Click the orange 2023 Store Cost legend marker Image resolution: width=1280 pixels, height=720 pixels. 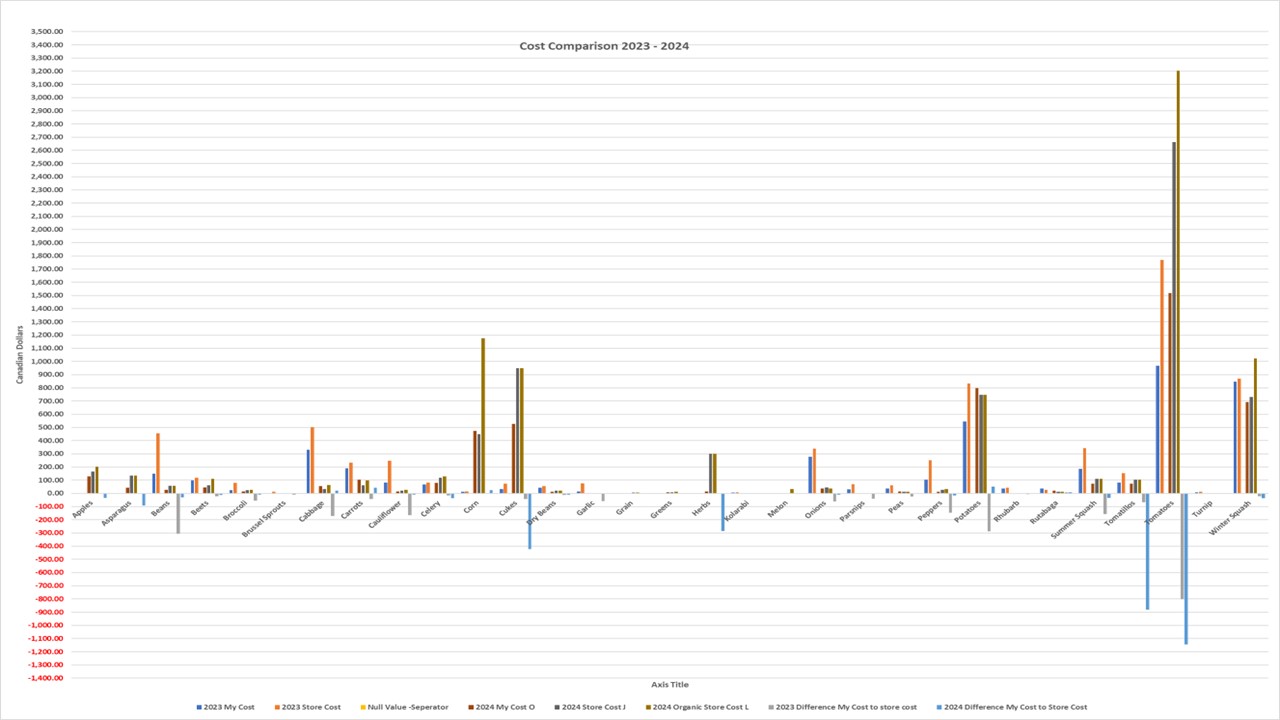click(278, 706)
